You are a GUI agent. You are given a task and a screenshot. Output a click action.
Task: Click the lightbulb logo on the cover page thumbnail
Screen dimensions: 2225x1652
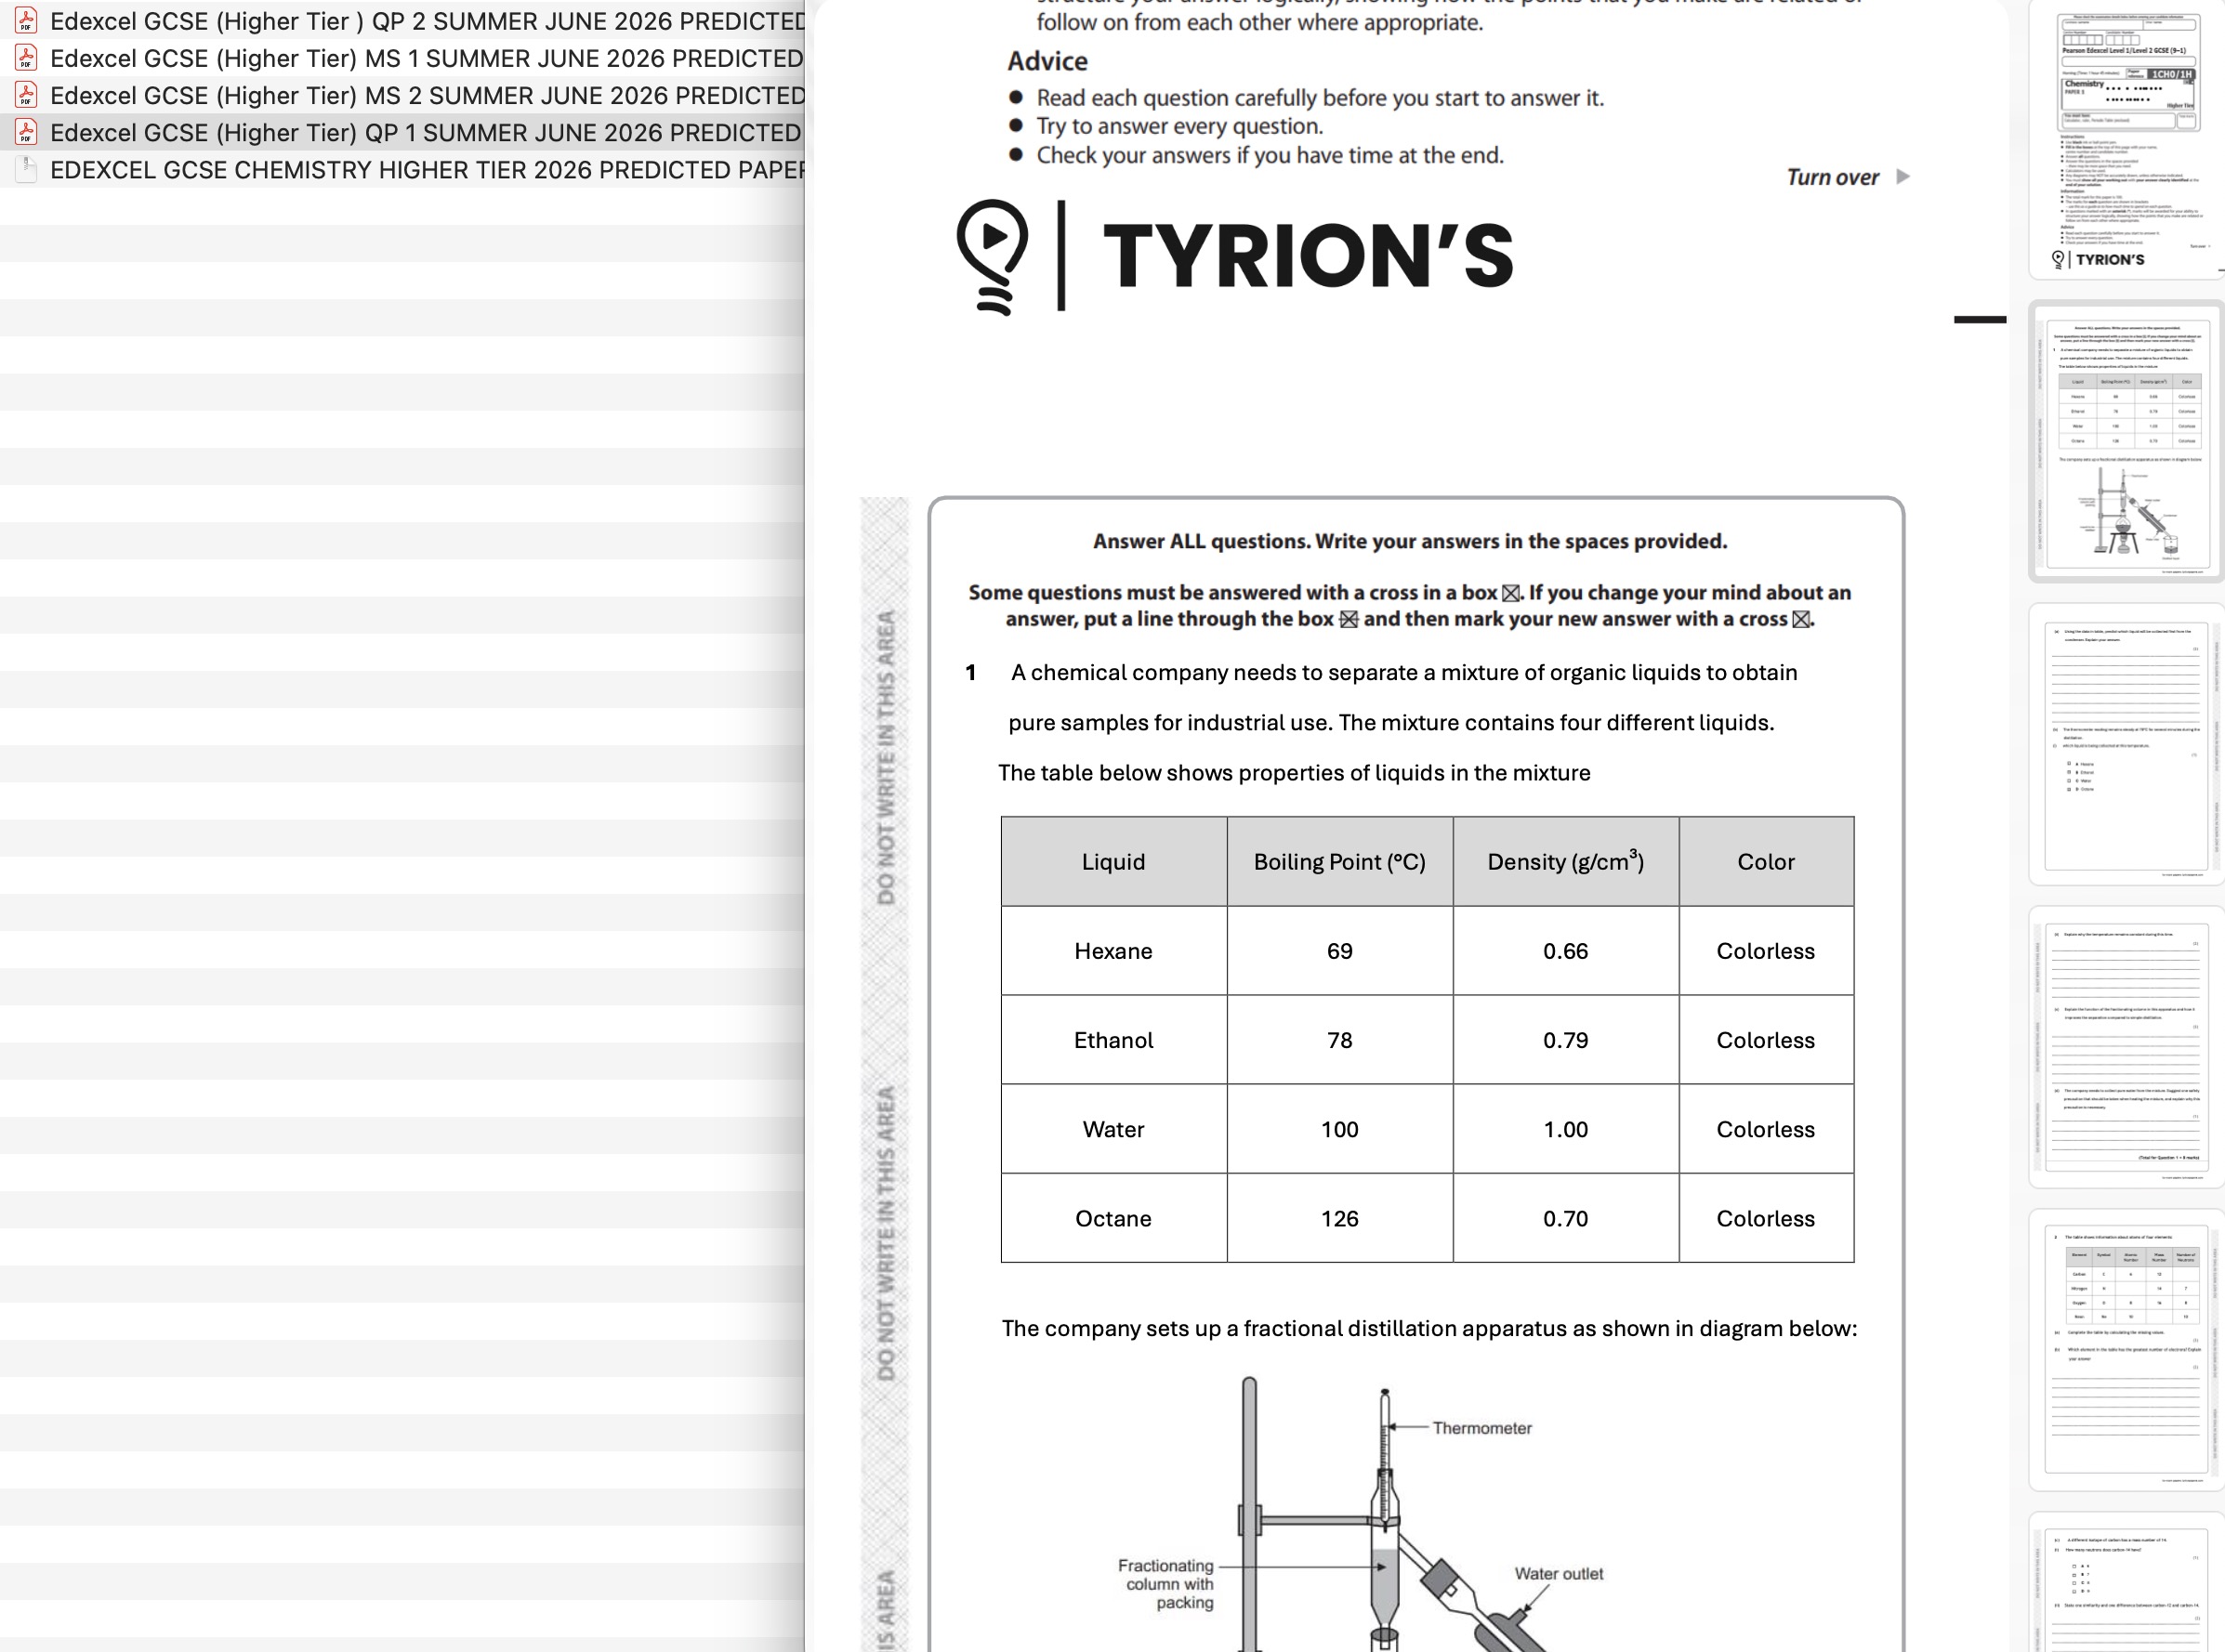point(2057,260)
